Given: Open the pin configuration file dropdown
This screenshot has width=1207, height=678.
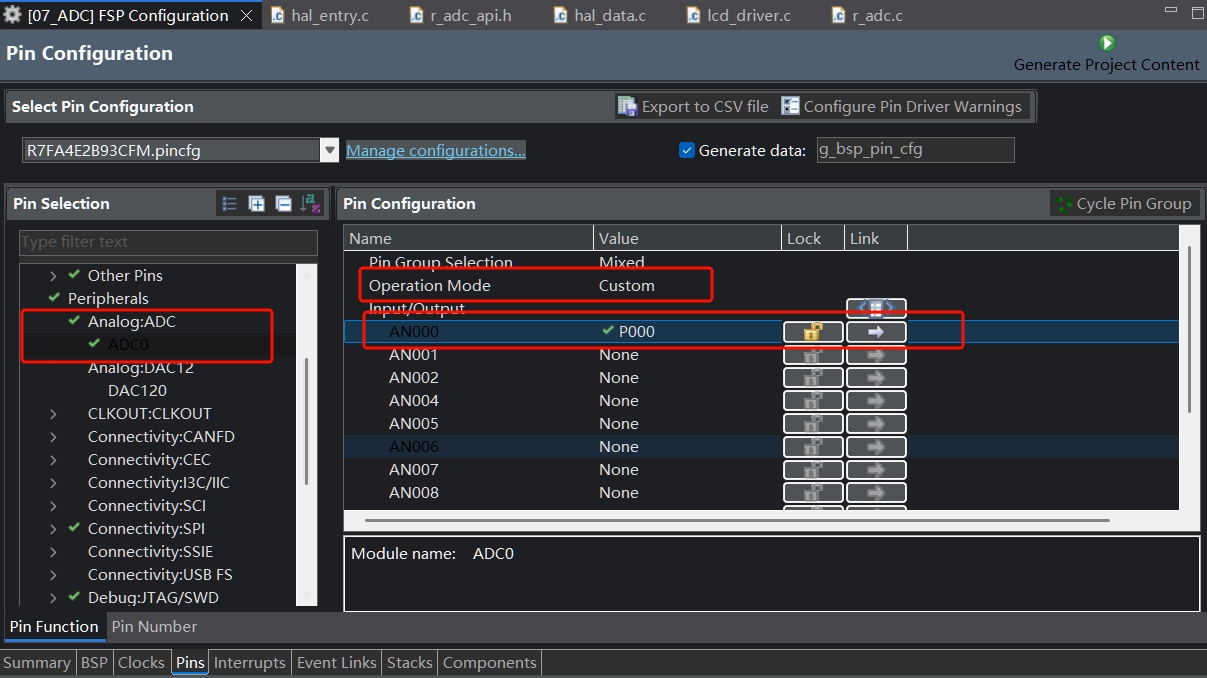Looking at the screenshot, I should point(329,150).
